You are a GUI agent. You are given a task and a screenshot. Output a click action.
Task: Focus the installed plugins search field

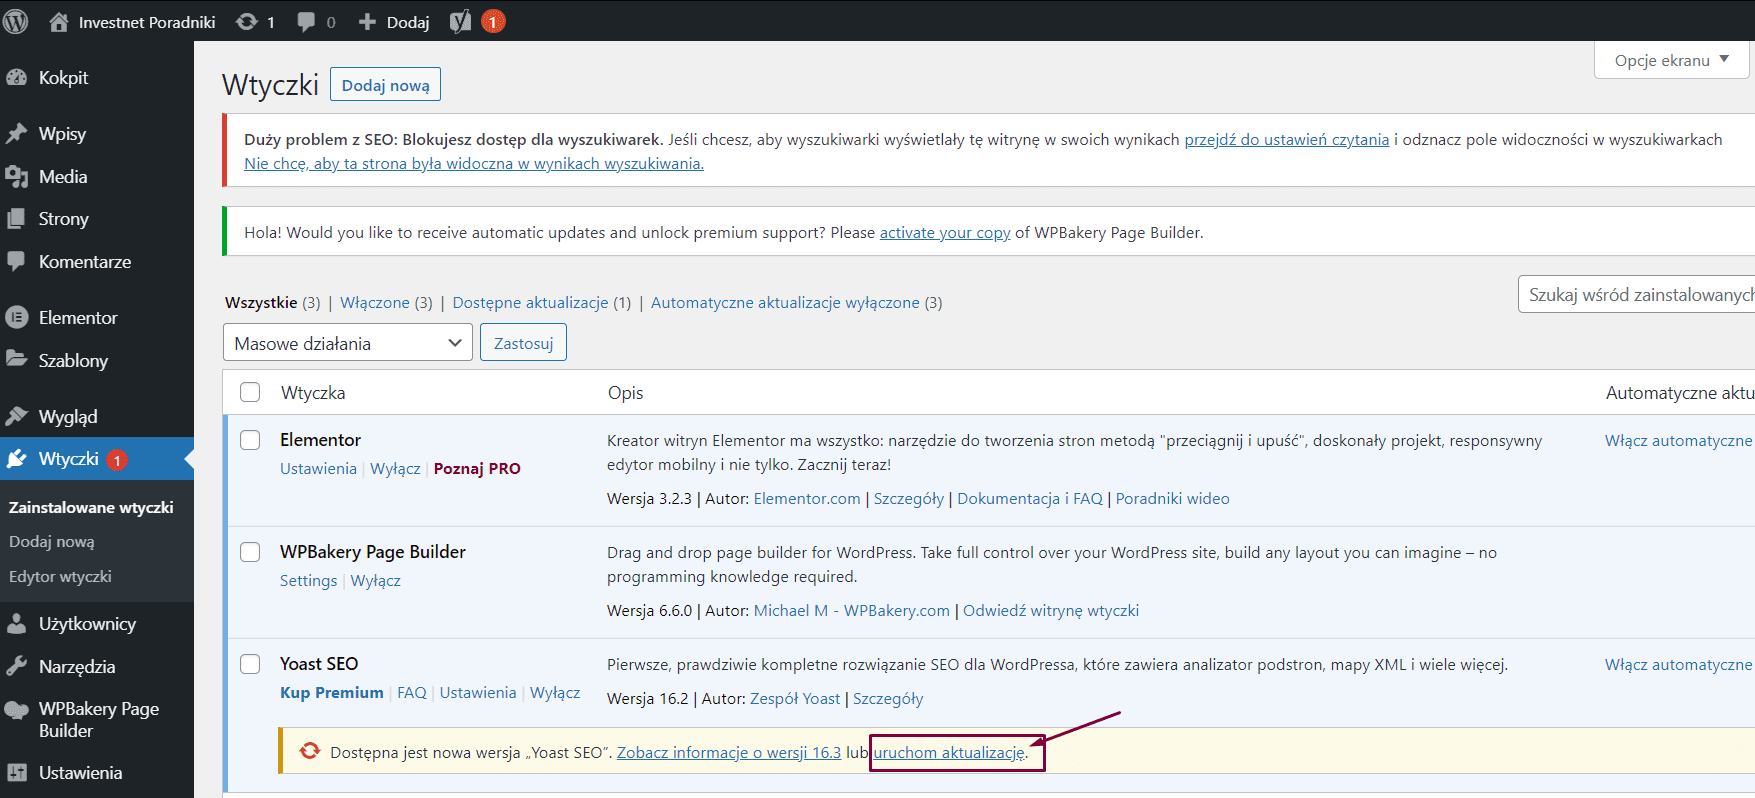(1638, 295)
